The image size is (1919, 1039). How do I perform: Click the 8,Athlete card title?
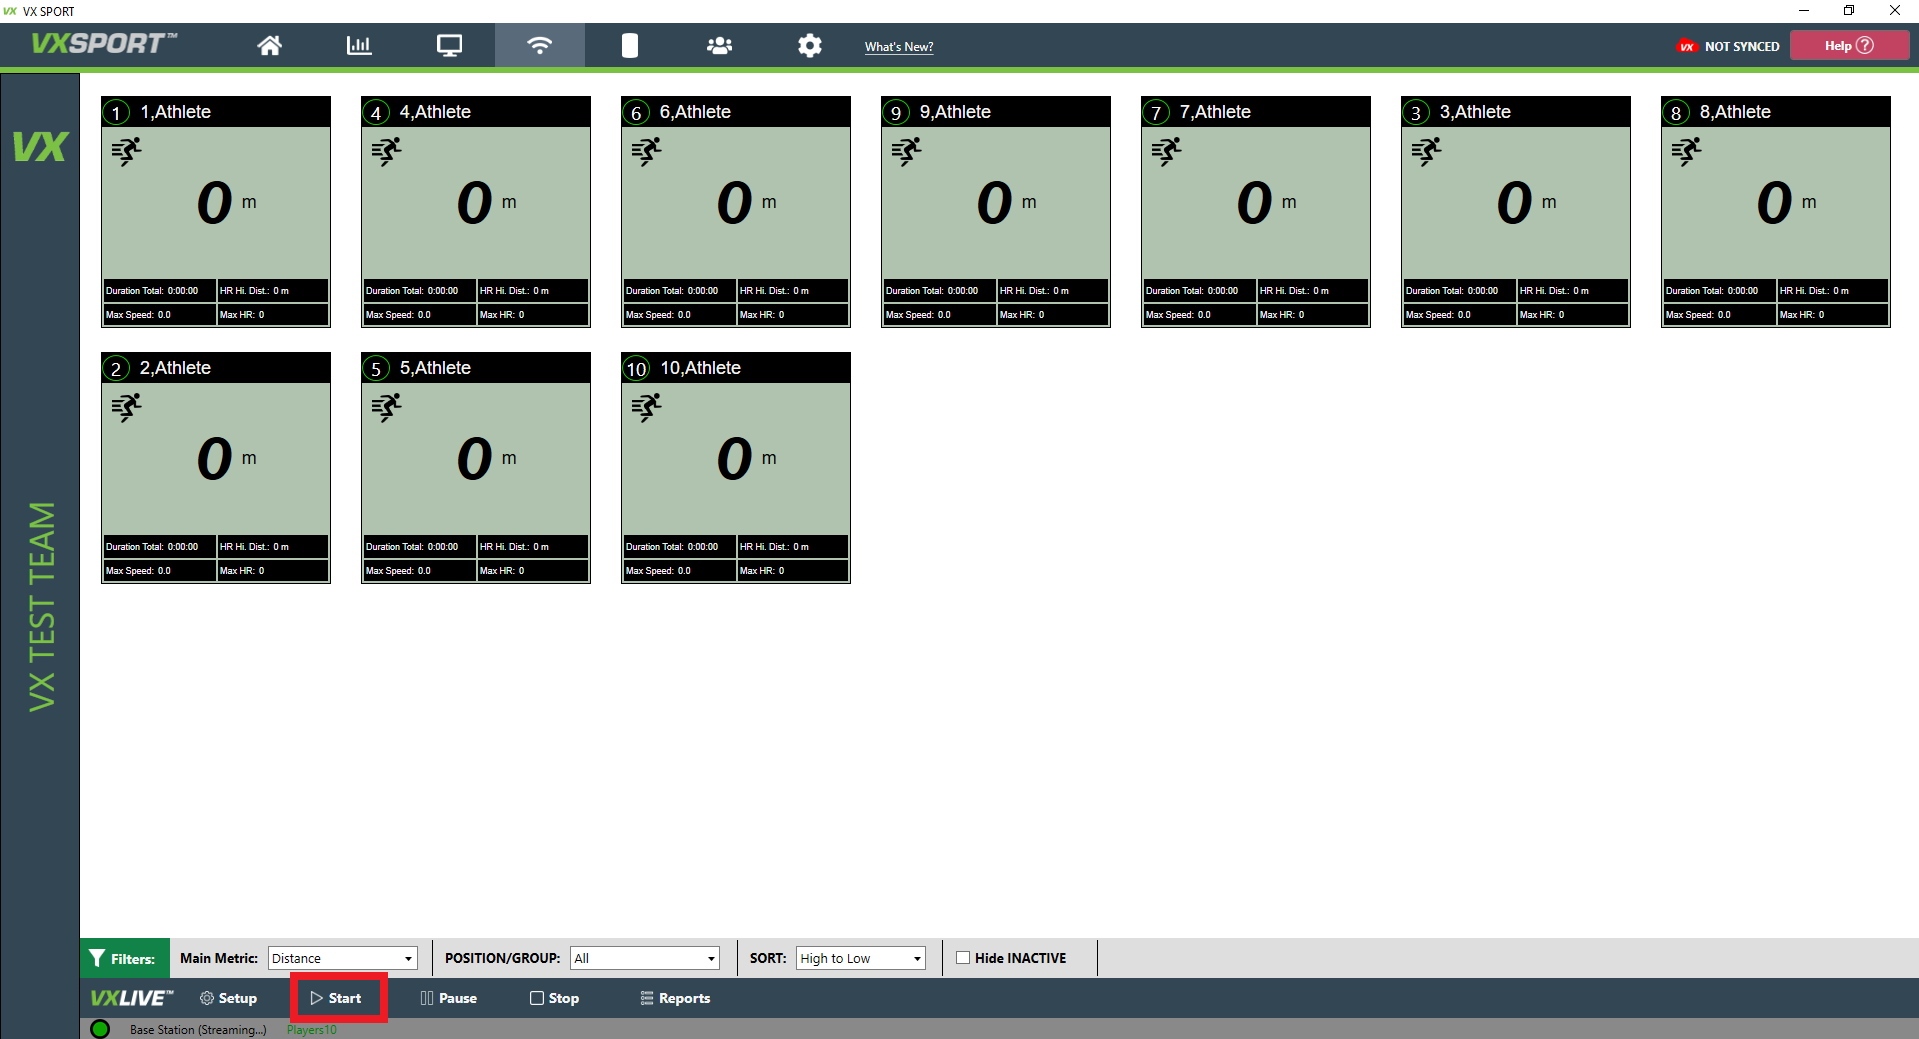1735,112
